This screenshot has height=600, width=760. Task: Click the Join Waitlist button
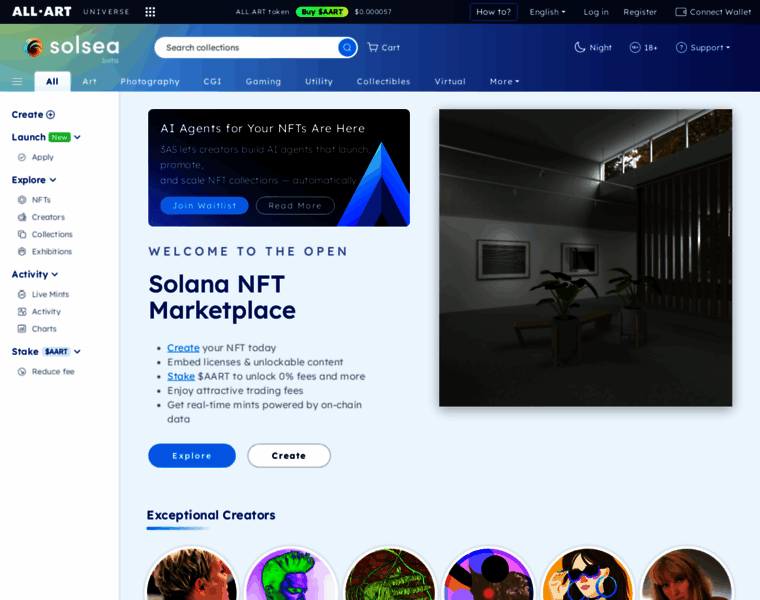click(204, 205)
